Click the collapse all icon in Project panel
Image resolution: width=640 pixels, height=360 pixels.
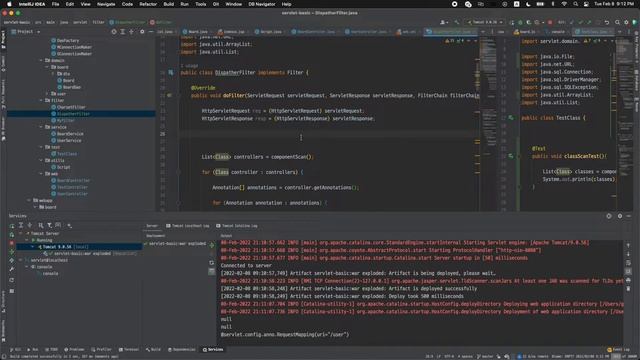(x=131, y=31)
